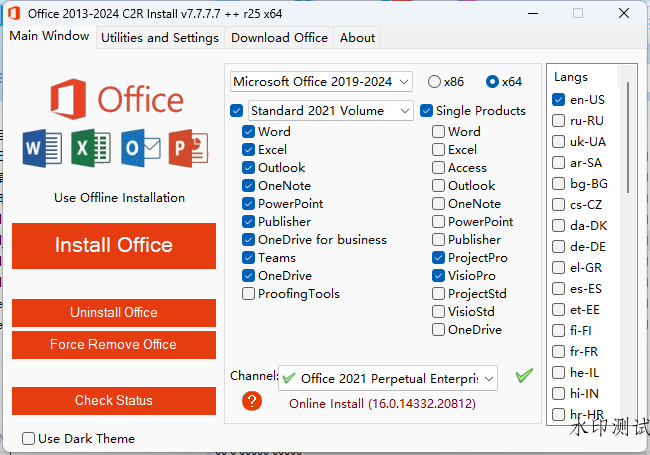Uncheck OneDrive in the suite list
The image size is (650, 455).
248,276
